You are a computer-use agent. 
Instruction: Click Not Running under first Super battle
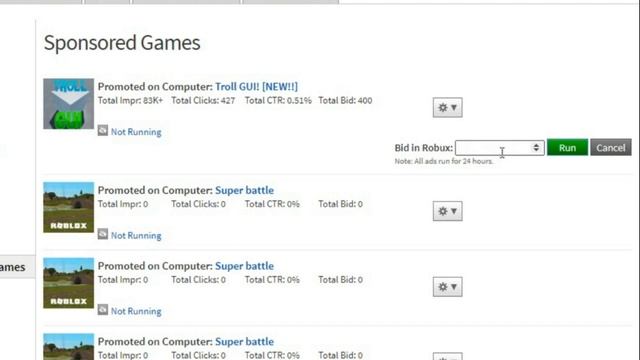point(136,236)
